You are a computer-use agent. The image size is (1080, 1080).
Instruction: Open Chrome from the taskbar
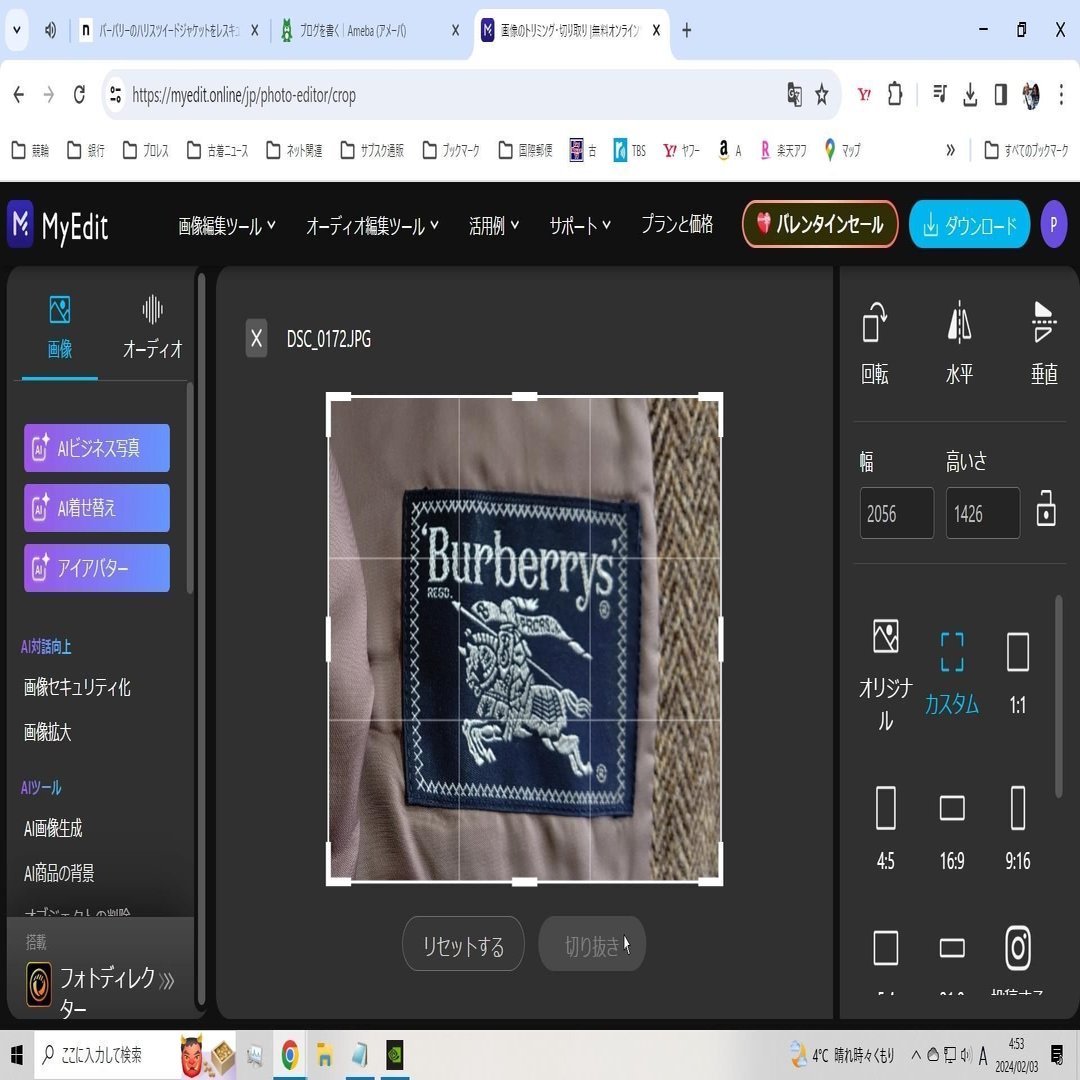tap(289, 1055)
